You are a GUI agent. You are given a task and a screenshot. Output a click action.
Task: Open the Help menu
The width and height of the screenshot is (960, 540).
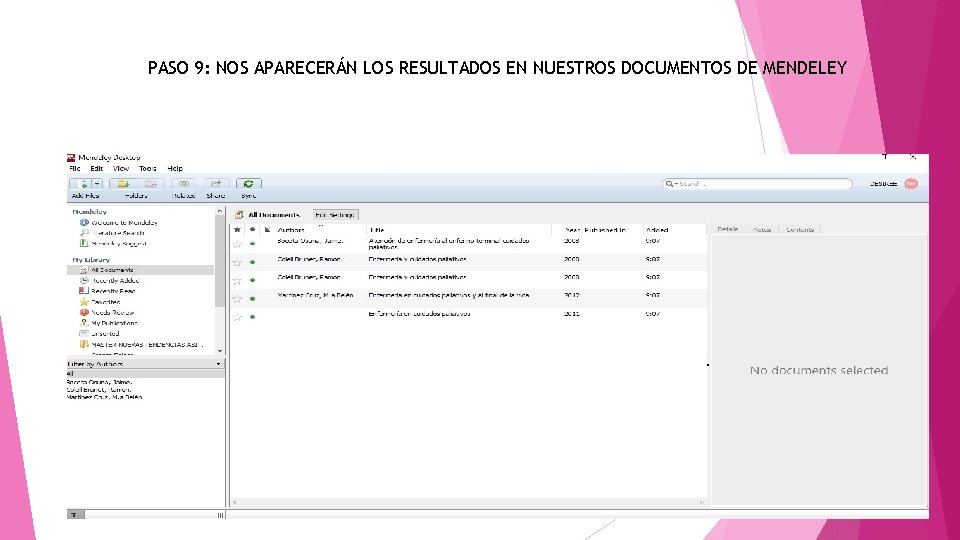[x=175, y=168]
